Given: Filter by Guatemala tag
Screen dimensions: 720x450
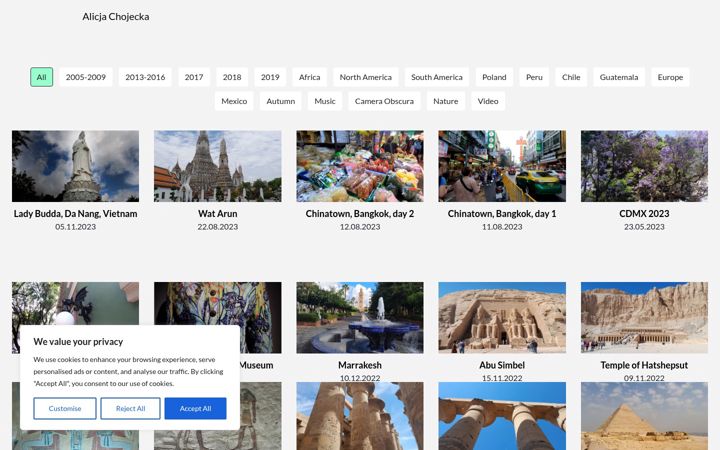Looking at the screenshot, I should point(619,77).
